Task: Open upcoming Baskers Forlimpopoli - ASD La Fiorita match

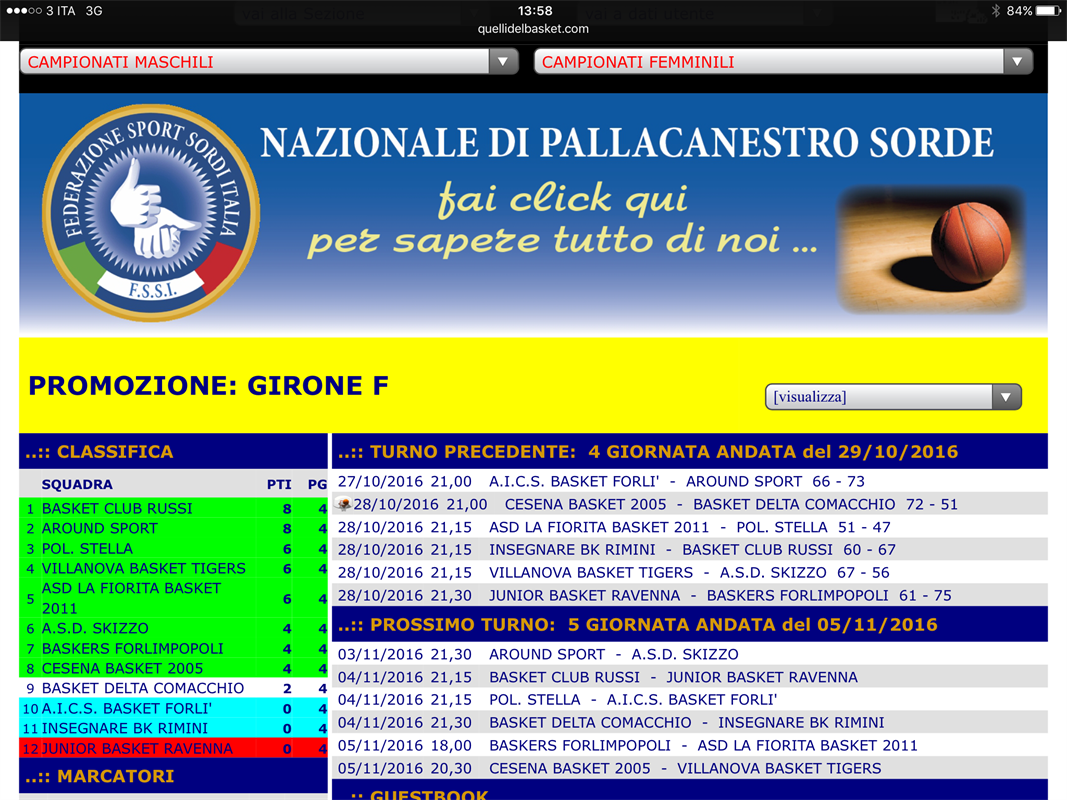Action: 689,746
